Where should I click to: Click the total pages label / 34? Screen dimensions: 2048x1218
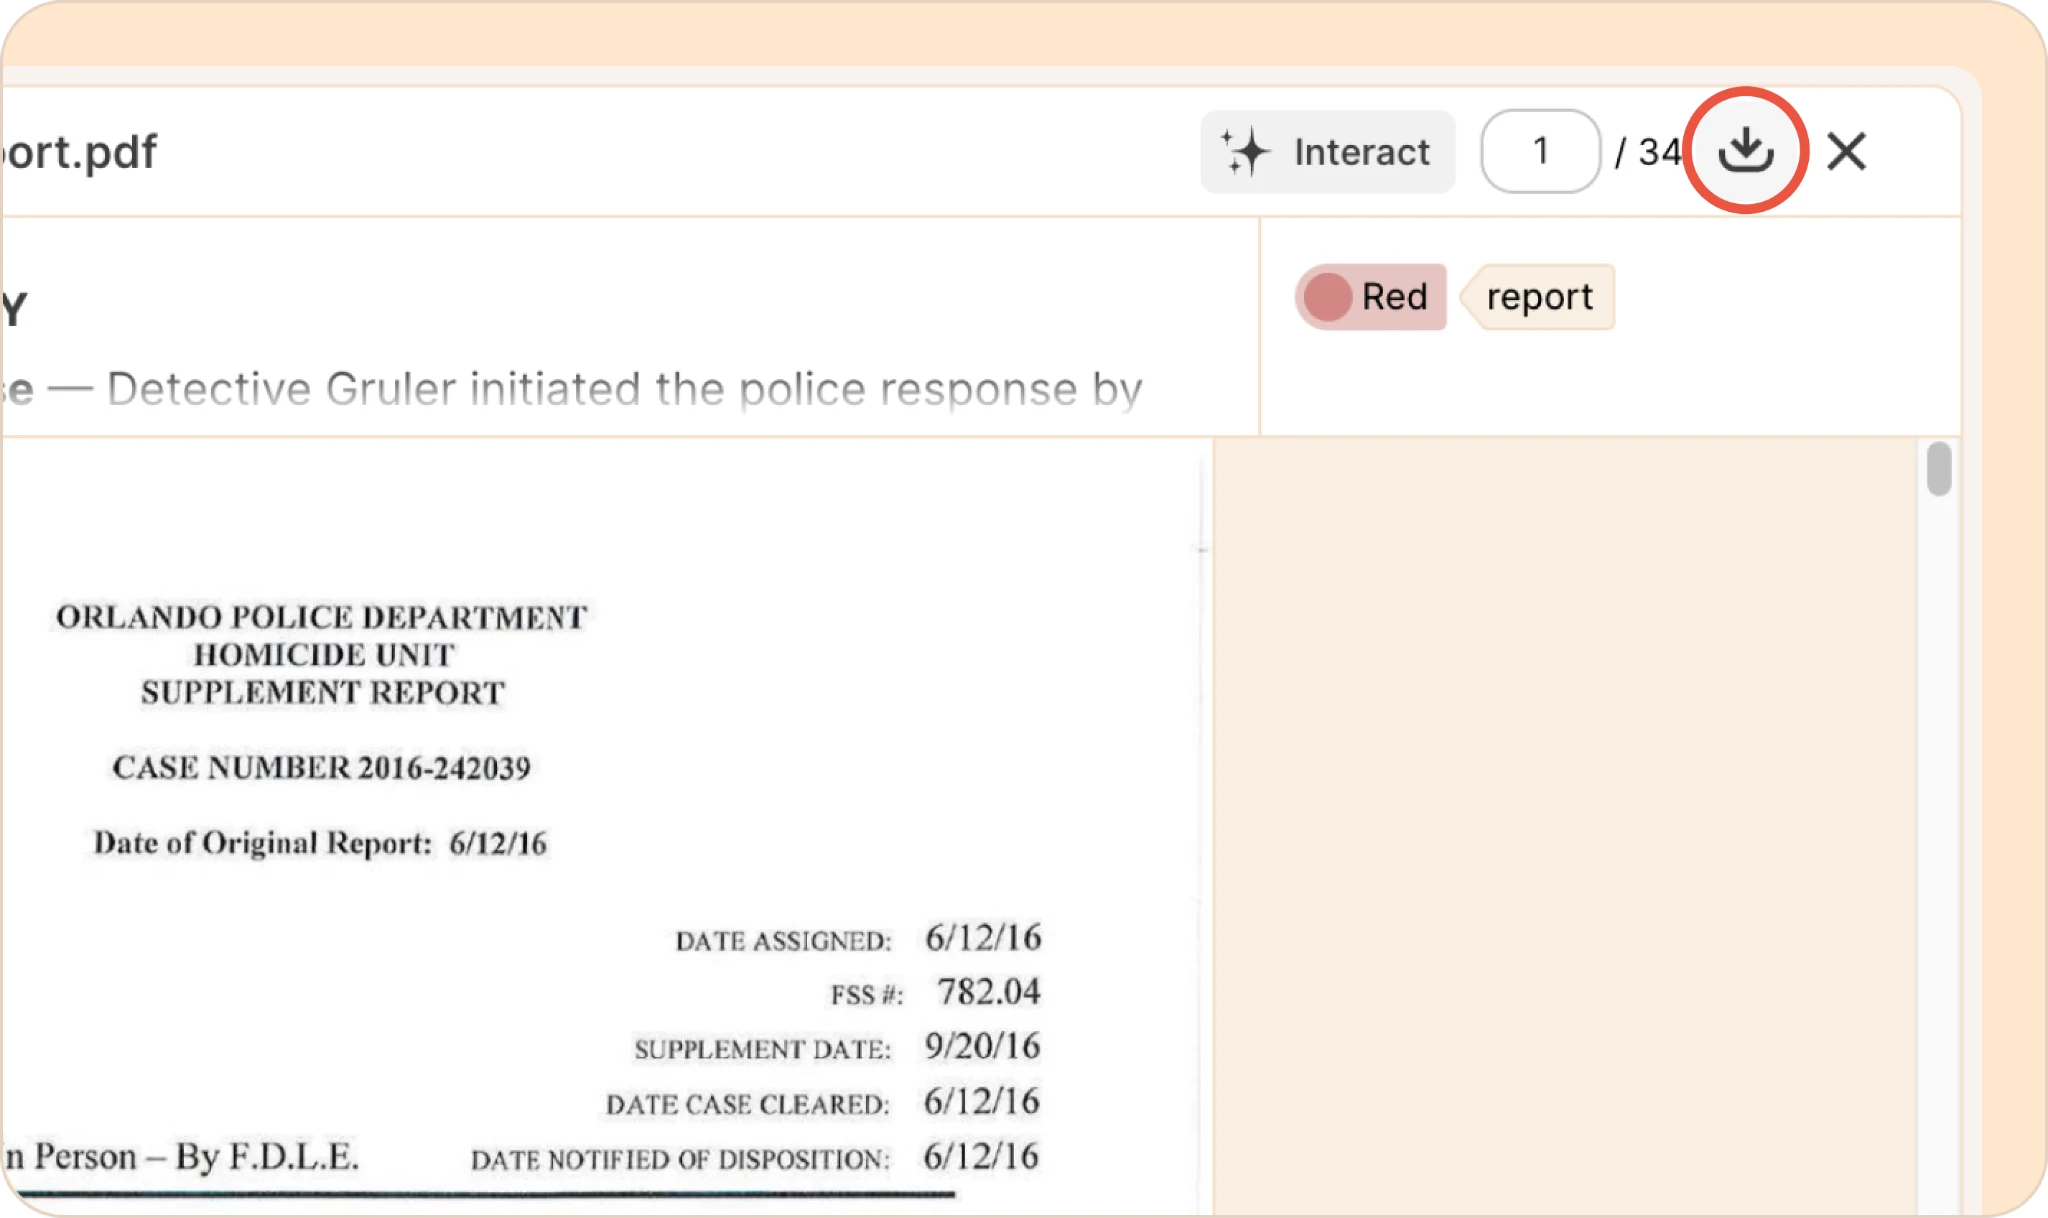coord(1648,152)
